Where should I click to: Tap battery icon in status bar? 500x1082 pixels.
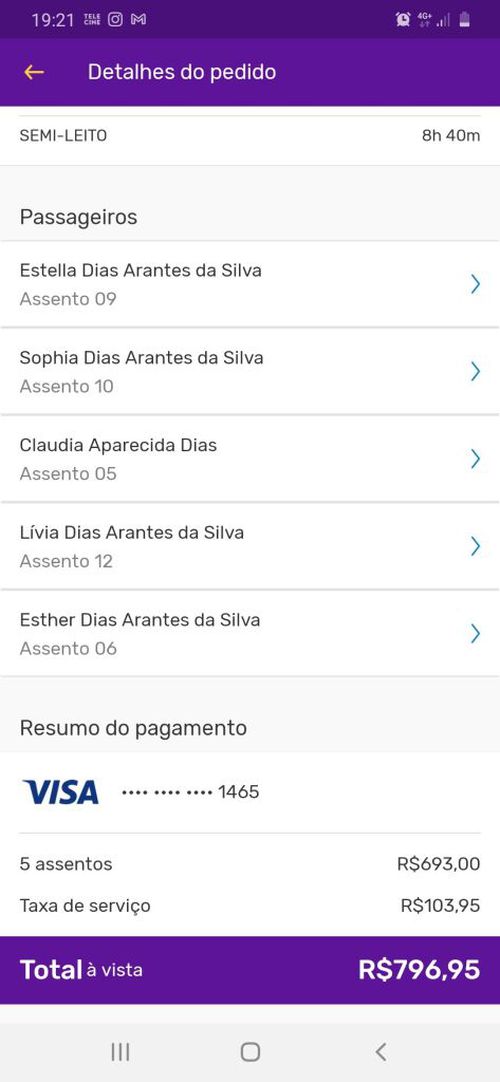point(465,20)
